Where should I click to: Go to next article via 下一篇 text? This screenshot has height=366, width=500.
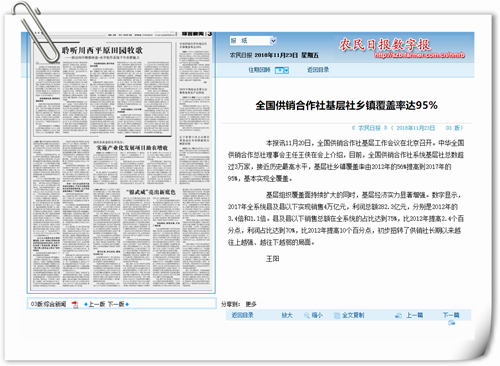tap(451, 315)
